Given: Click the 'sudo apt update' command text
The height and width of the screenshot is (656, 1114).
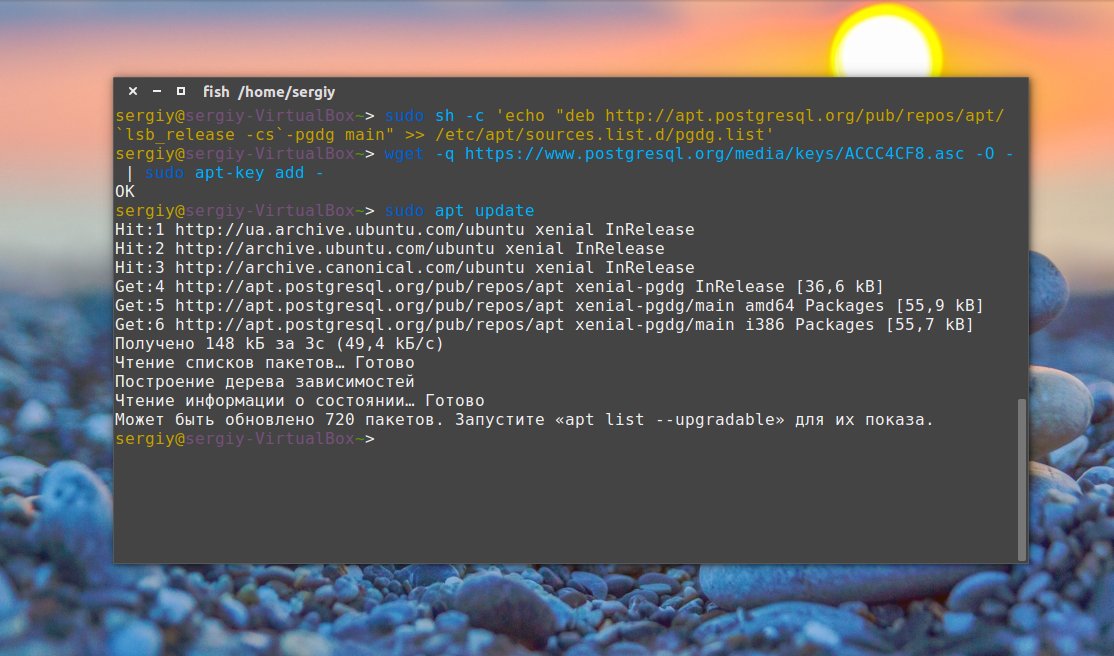Looking at the screenshot, I should point(459,211).
